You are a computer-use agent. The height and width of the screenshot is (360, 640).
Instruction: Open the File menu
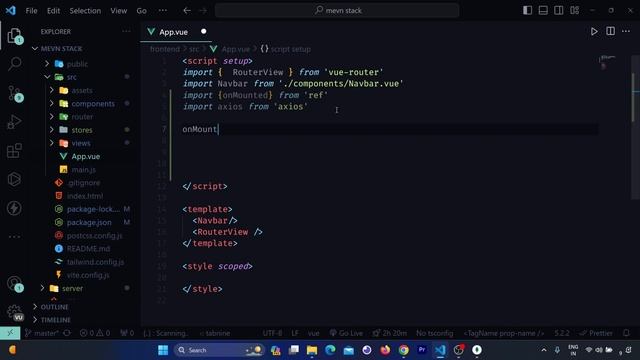[x=31, y=11]
